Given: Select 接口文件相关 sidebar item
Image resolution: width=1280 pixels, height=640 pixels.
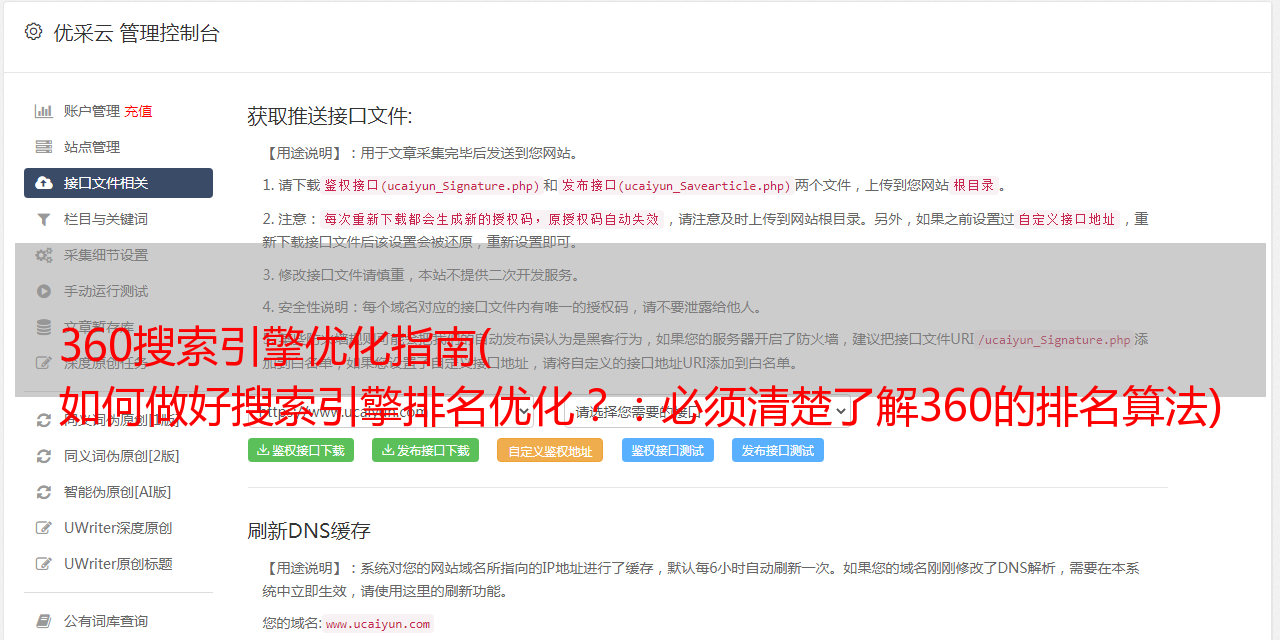Looking at the screenshot, I should (x=118, y=183).
